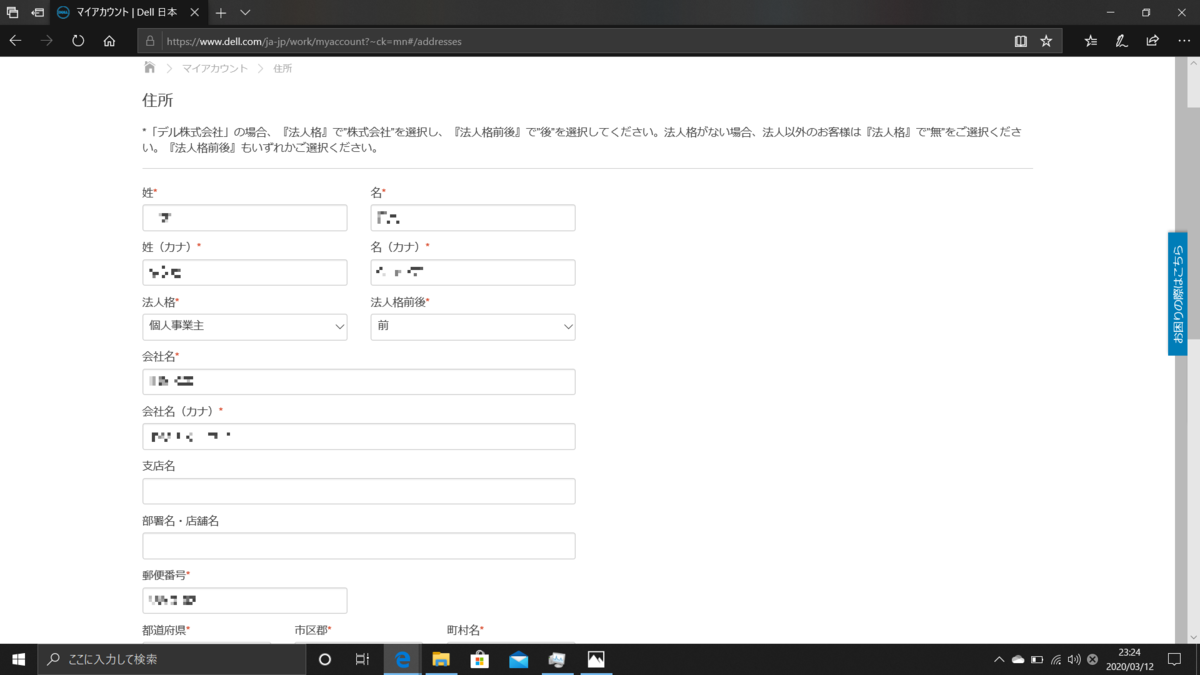Set these tabs aside

13,13
